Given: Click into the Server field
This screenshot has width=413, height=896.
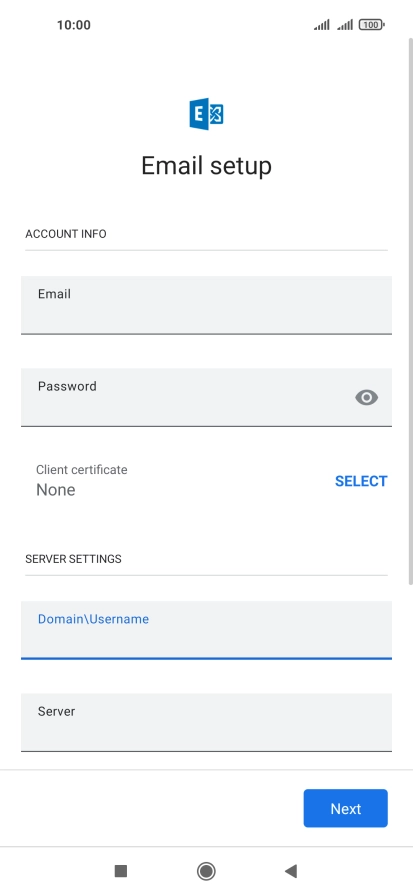Looking at the screenshot, I should point(206,722).
